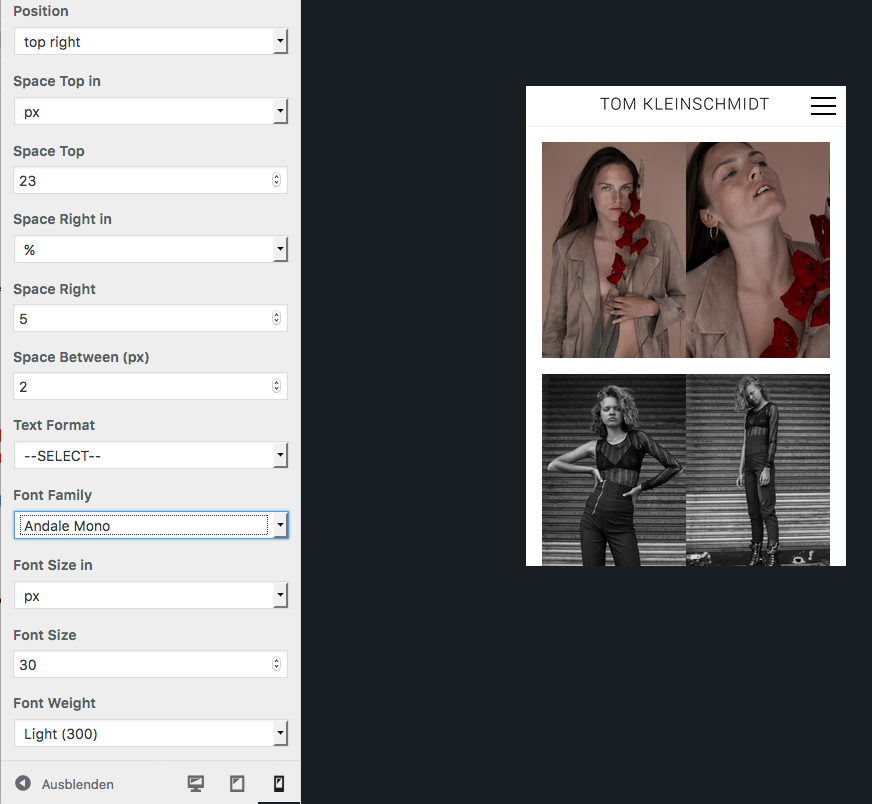This screenshot has width=872, height=804.
Task: Switch to tablet preview device icon
Action: 237,784
